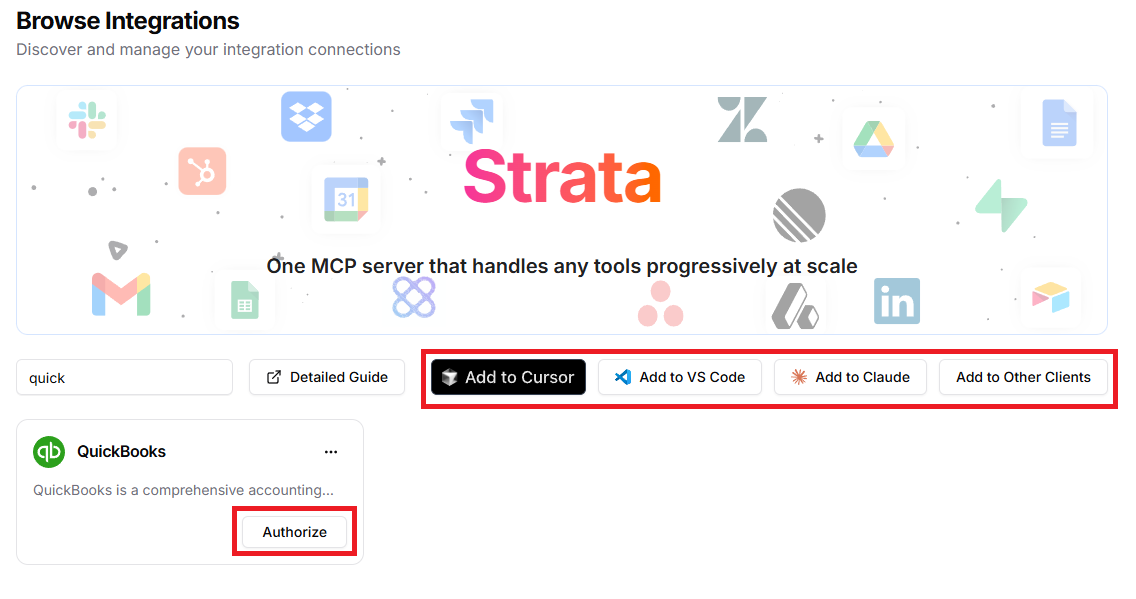Focus the integrations search field
This screenshot has height=599, width=1136.
pyautogui.click(x=124, y=378)
